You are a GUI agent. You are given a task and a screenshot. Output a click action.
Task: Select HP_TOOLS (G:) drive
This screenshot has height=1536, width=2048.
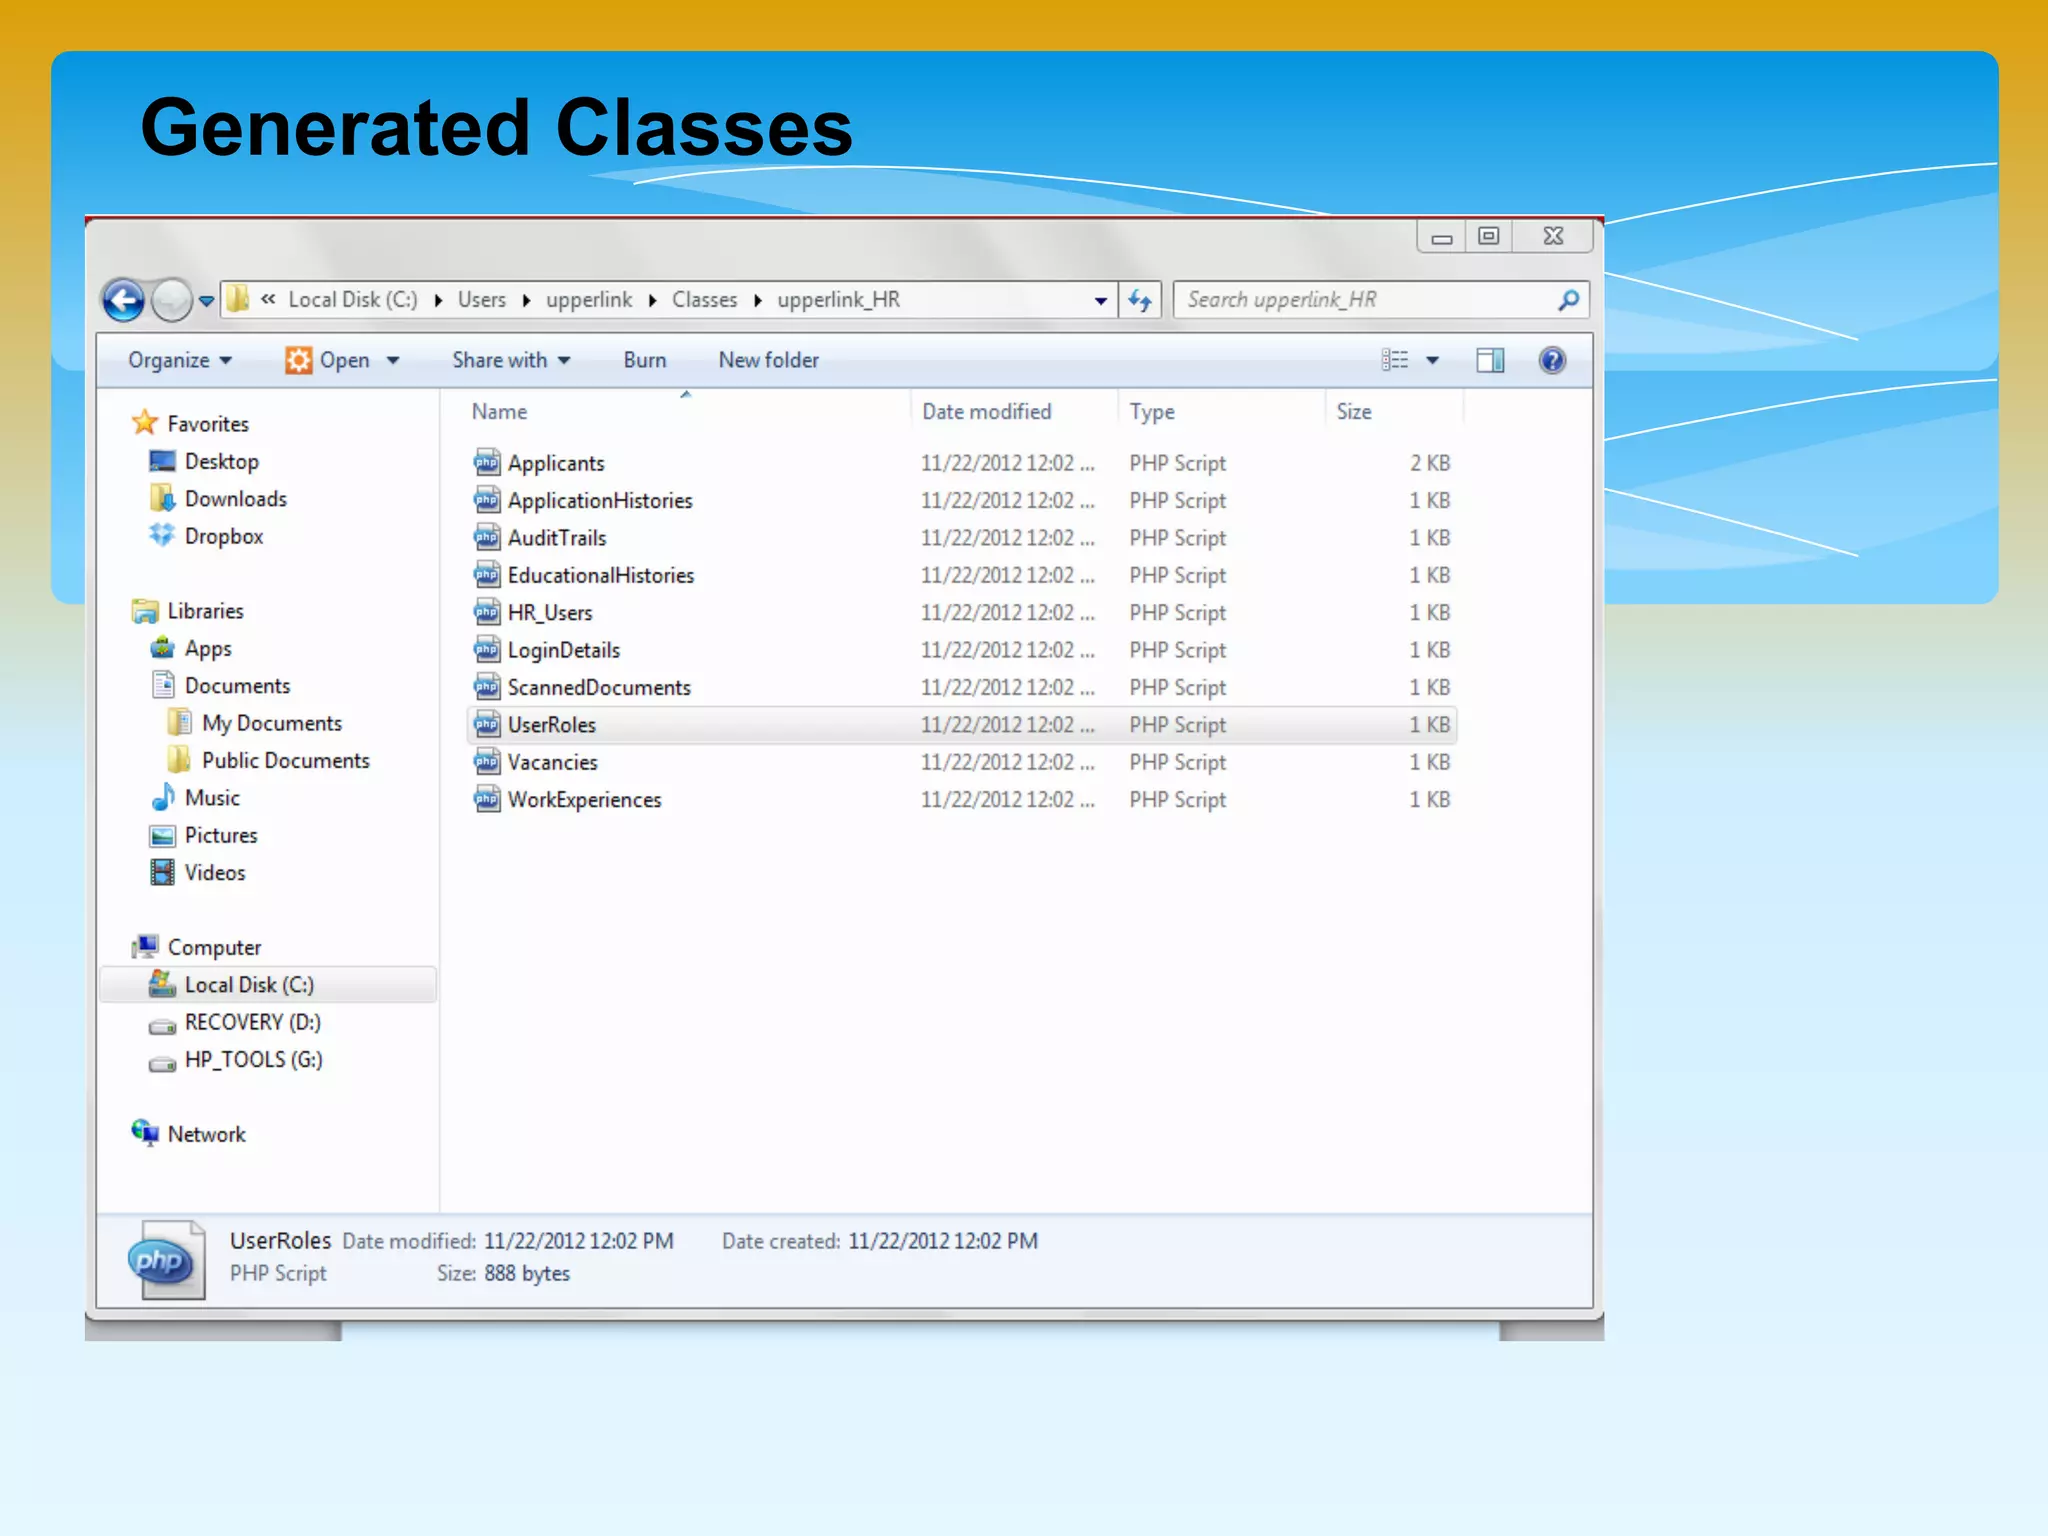(235, 1059)
